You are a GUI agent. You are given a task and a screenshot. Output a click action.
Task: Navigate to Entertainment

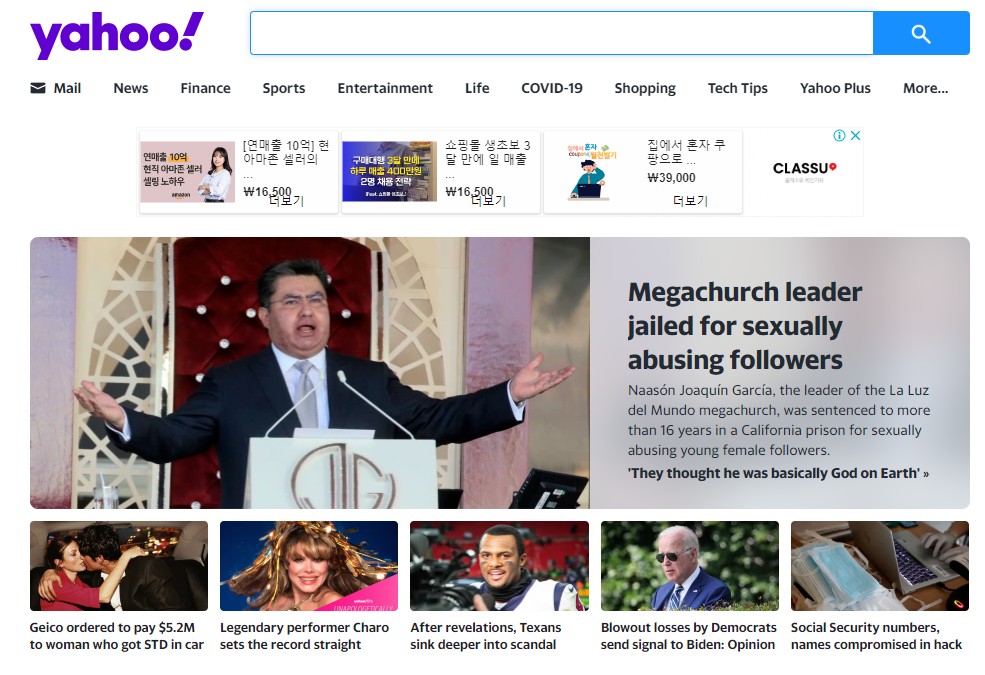click(x=385, y=88)
